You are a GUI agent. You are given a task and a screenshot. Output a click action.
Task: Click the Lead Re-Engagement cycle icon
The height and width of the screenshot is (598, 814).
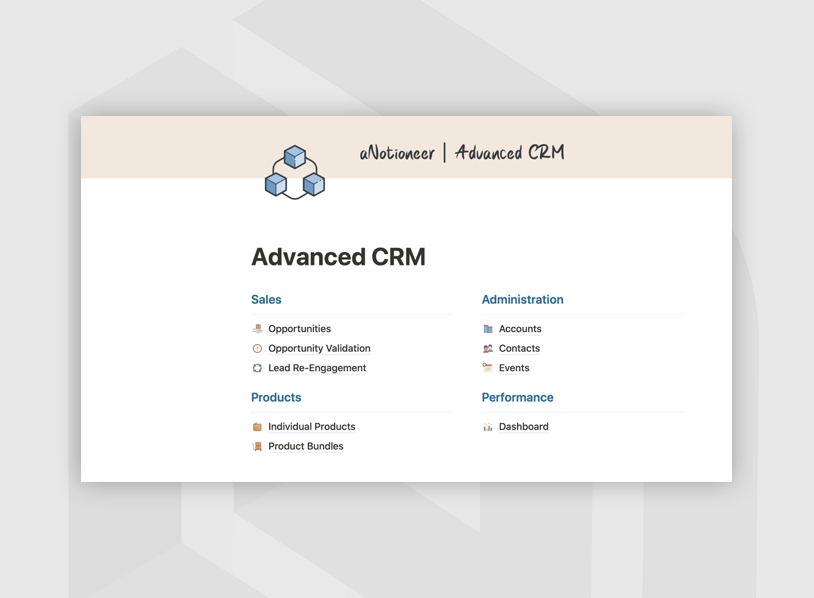point(257,368)
